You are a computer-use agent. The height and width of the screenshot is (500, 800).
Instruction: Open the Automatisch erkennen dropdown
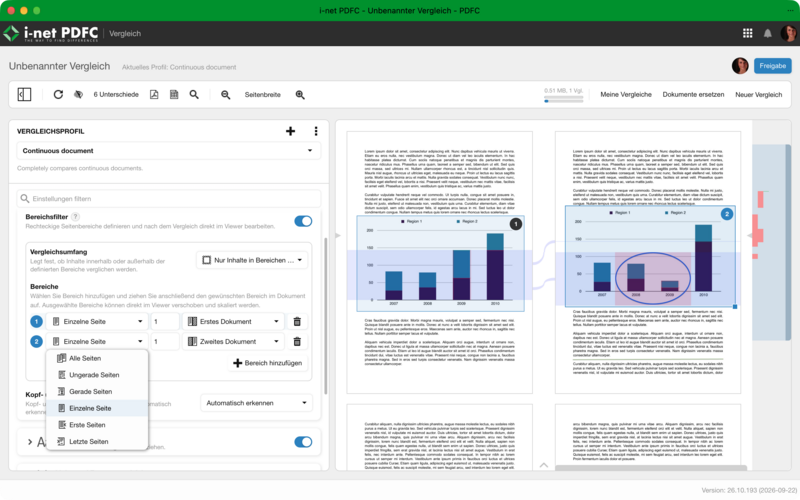tap(256, 403)
